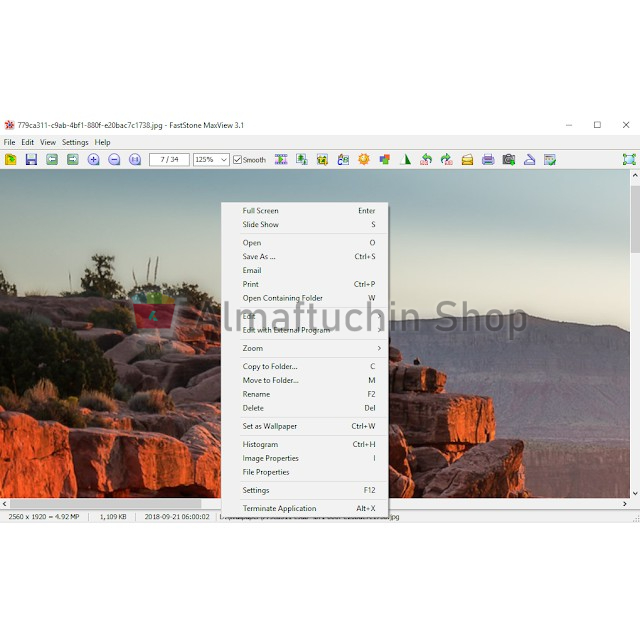Open the Help menu
This screenshot has height=640, width=640.
click(102, 142)
